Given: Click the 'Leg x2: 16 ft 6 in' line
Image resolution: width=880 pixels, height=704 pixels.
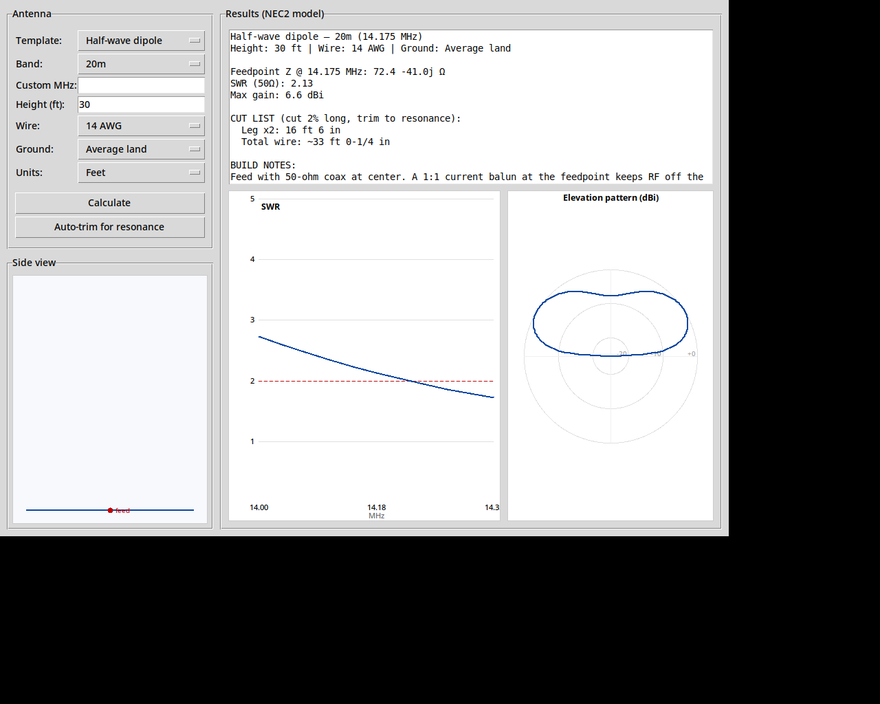Looking at the screenshot, I should (x=291, y=130).
